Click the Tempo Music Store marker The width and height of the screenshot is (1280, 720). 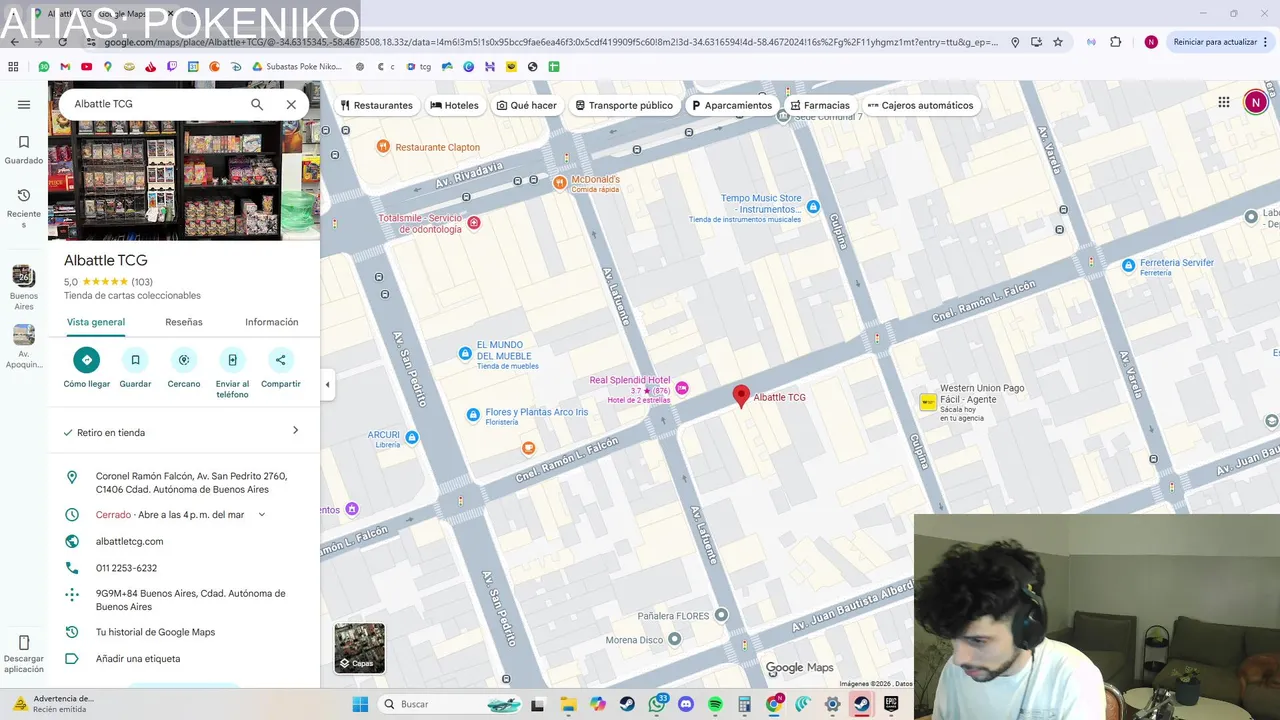pos(813,207)
